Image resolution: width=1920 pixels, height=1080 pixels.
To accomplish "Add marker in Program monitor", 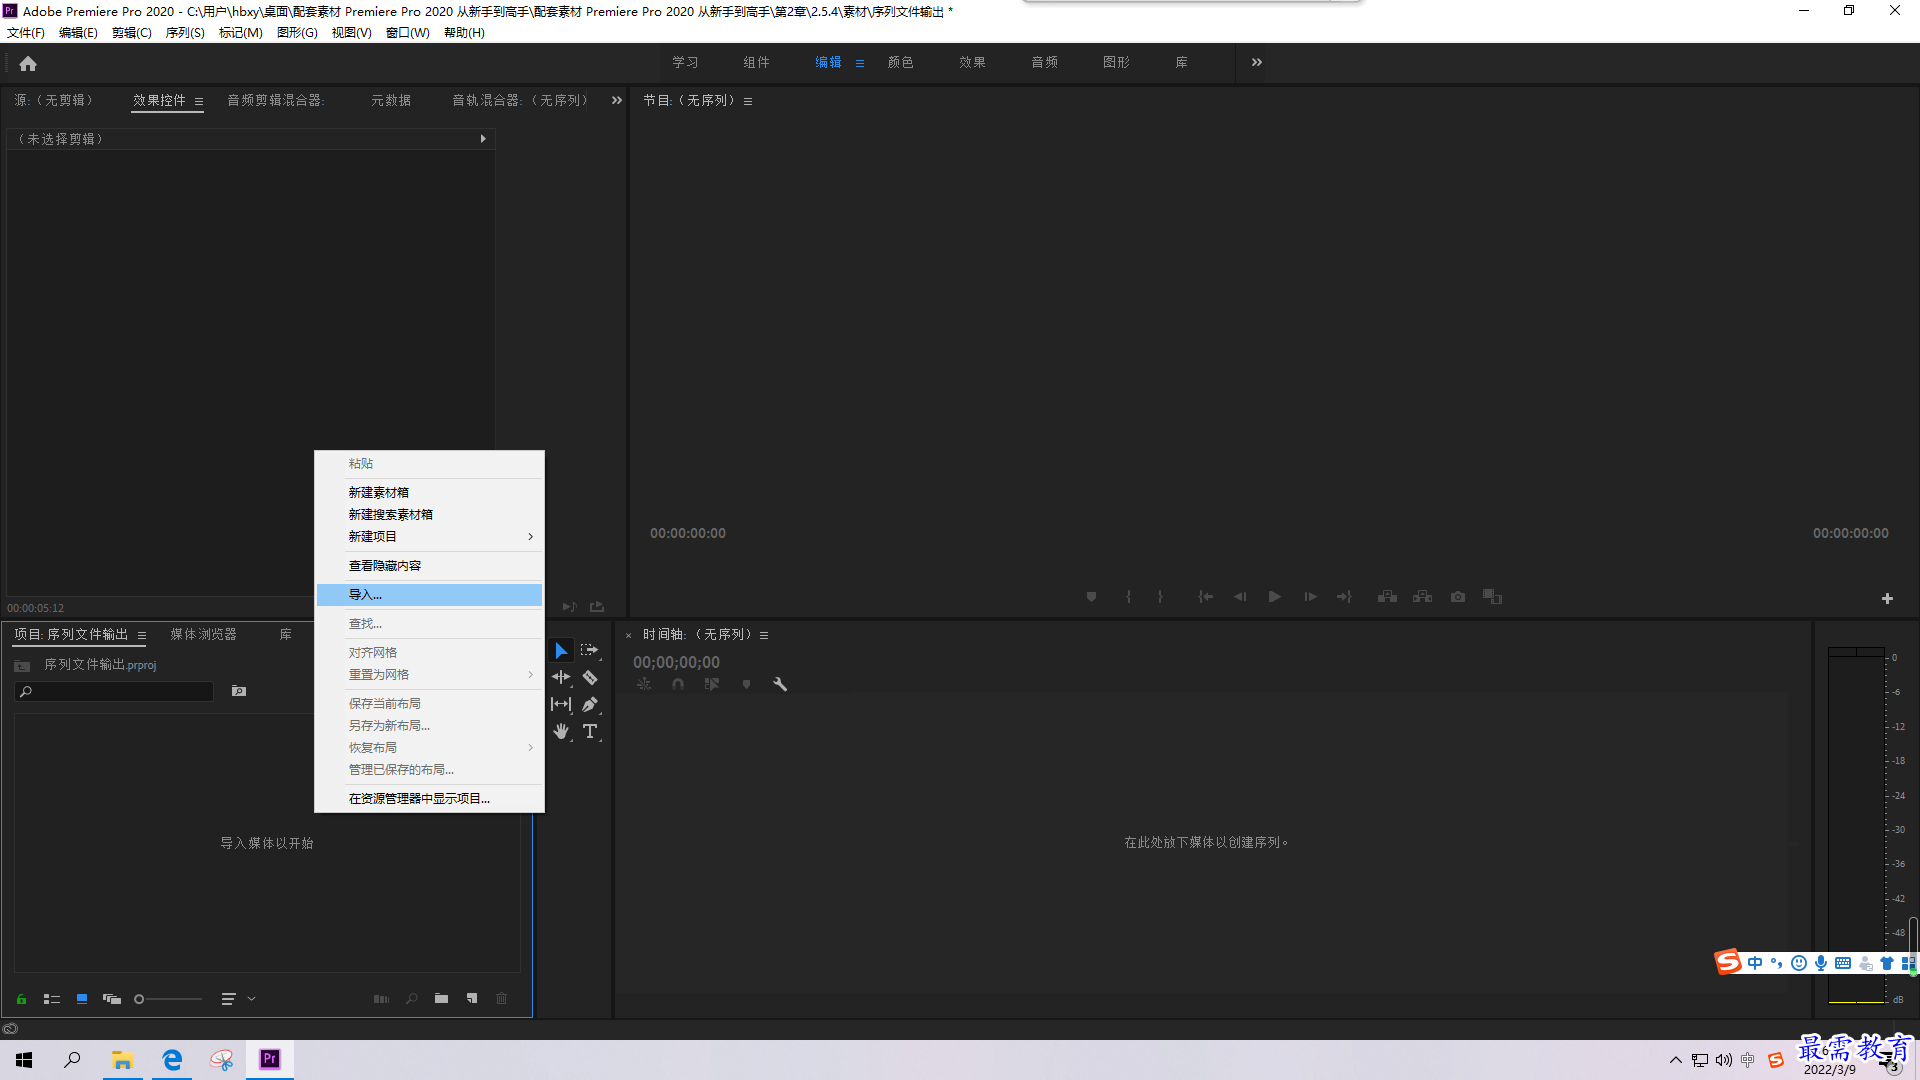I will 1092,597.
